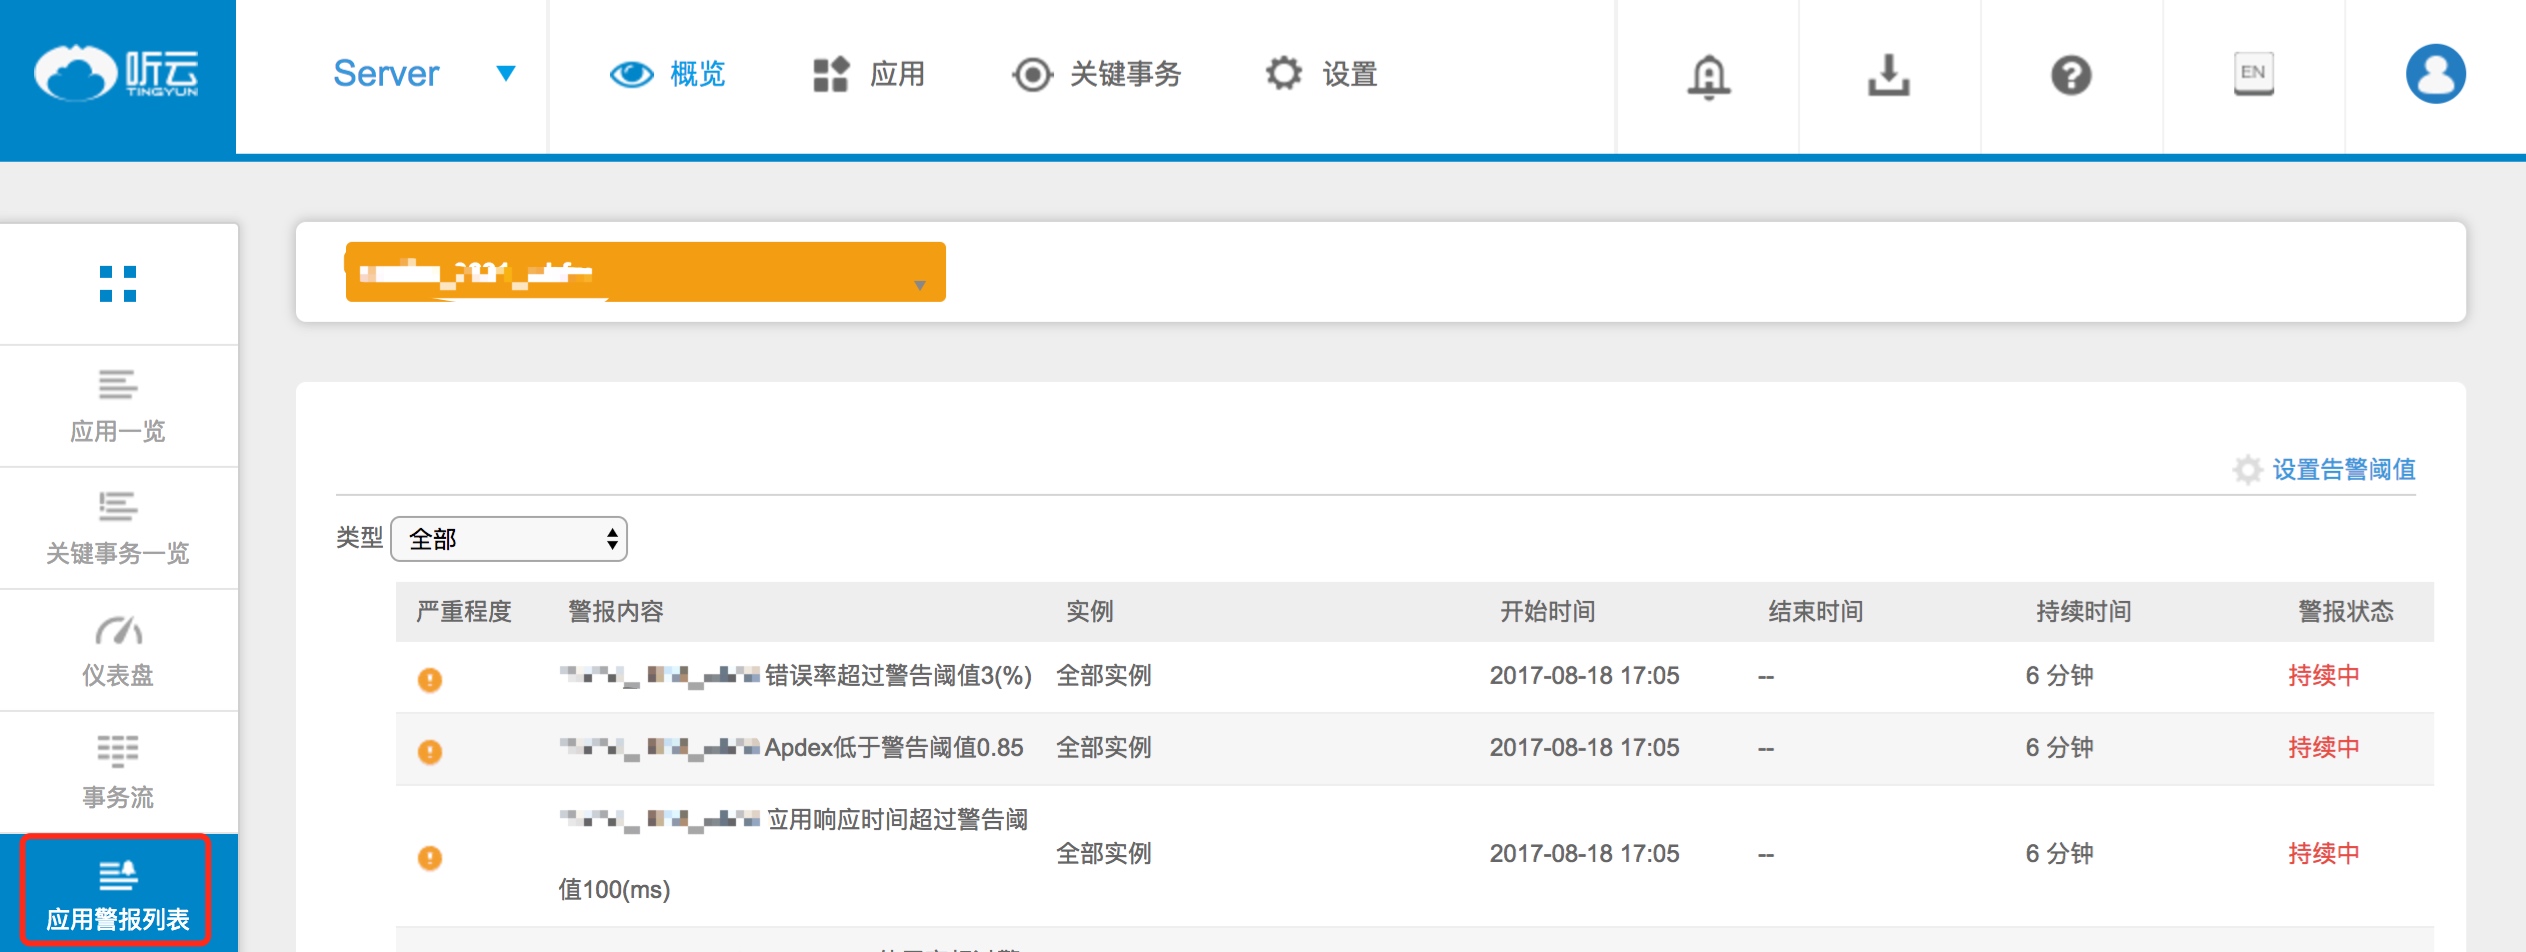
Task: Open 关键事务一览 in sidebar
Action: click(x=118, y=553)
